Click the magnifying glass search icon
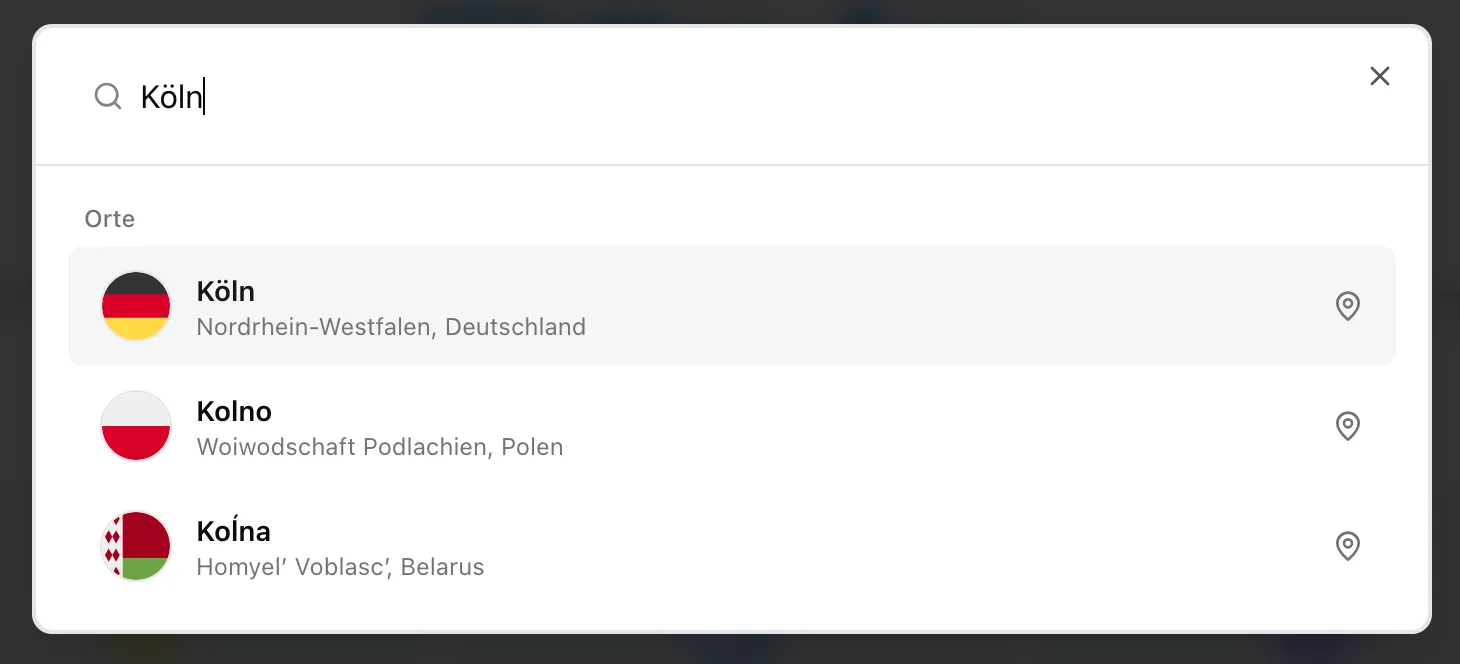The width and height of the screenshot is (1460, 664). coord(108,96)
